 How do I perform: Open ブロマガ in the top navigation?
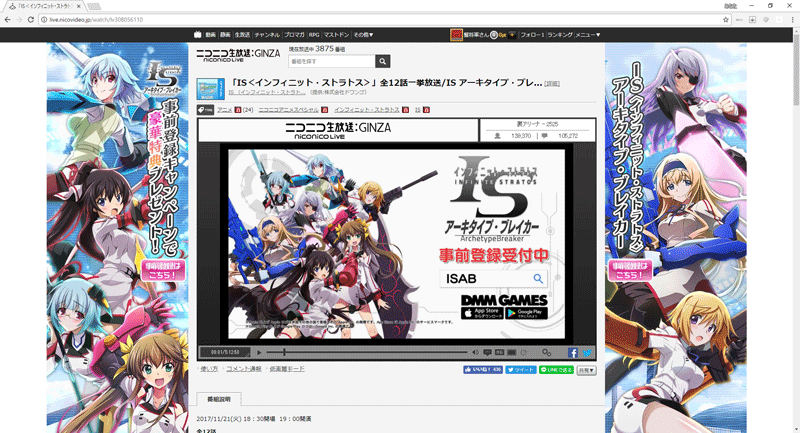point(294,35)
